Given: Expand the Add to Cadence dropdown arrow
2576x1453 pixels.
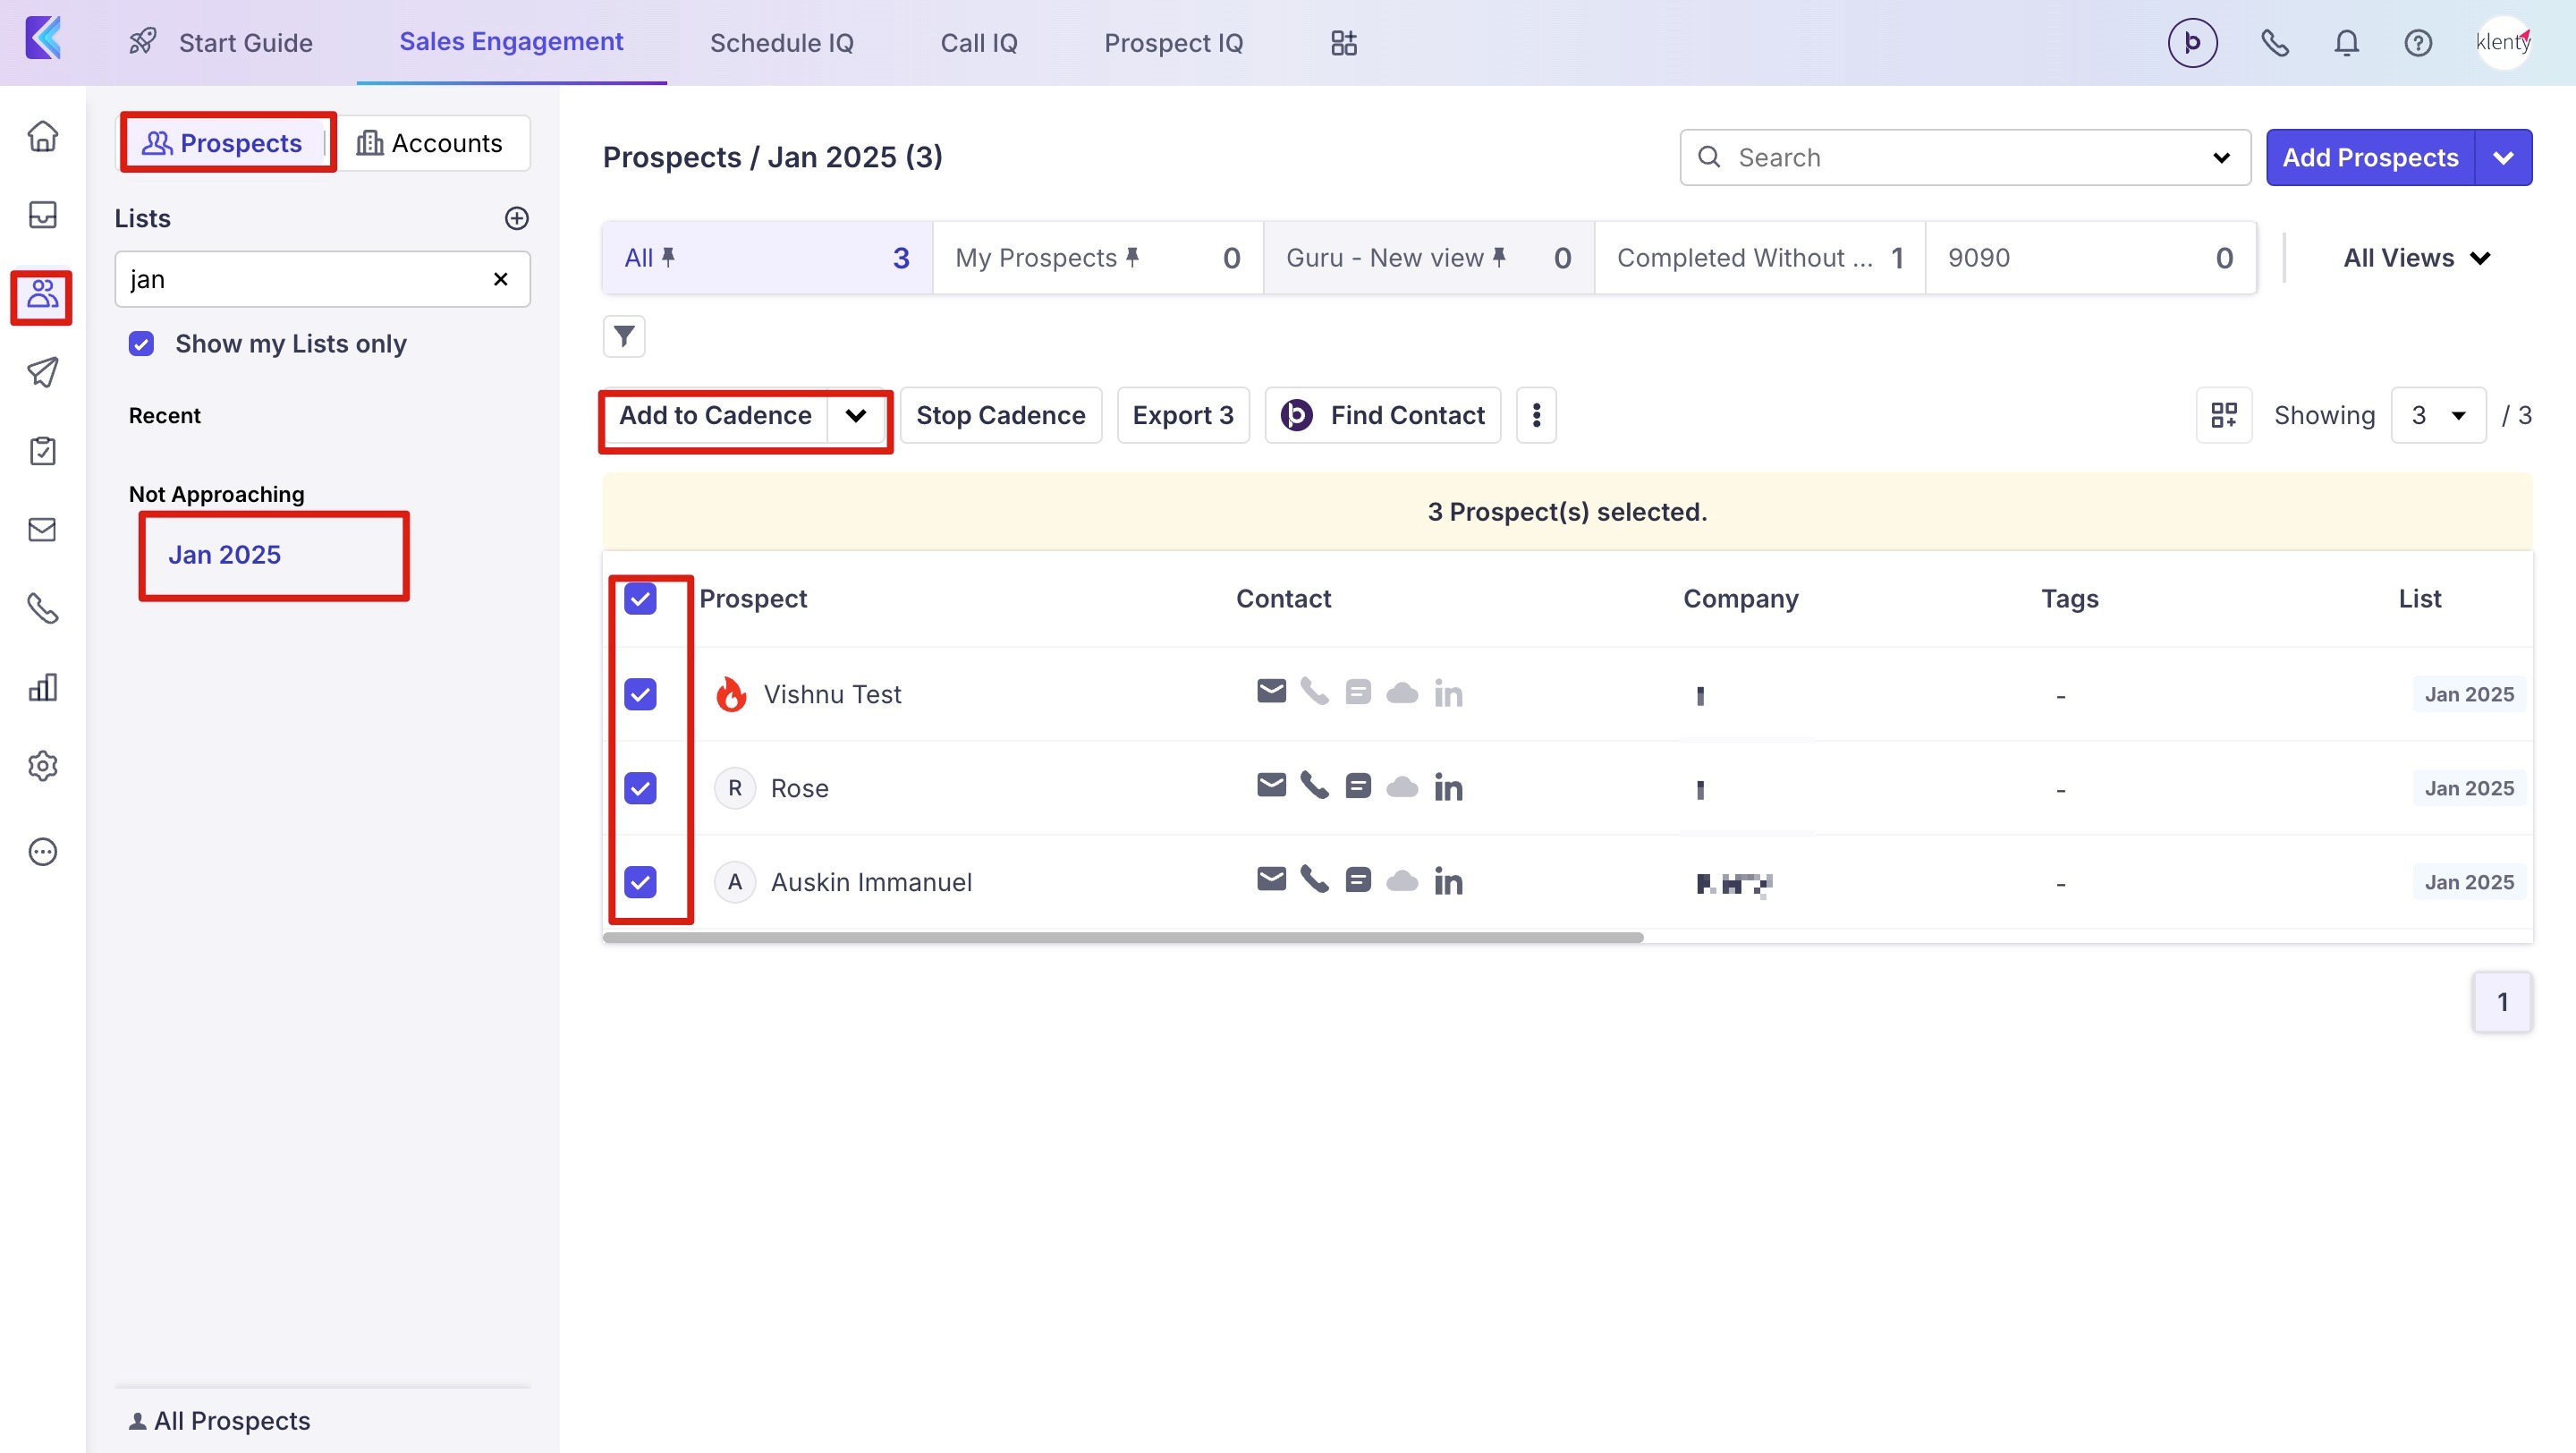Looking at the screenshot, I should pos(856,415).
